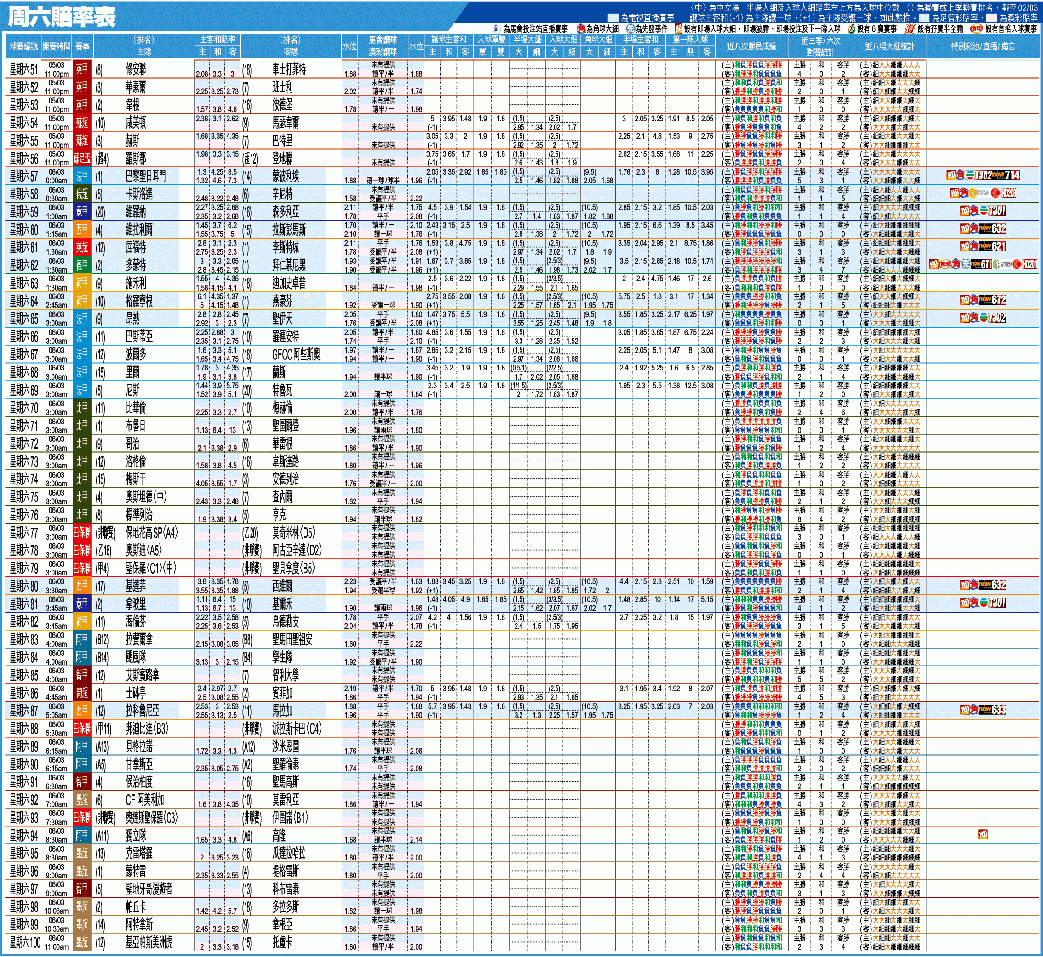
Task: Click the tan league badge in row 星期六 92
Action: coord(82,800)
